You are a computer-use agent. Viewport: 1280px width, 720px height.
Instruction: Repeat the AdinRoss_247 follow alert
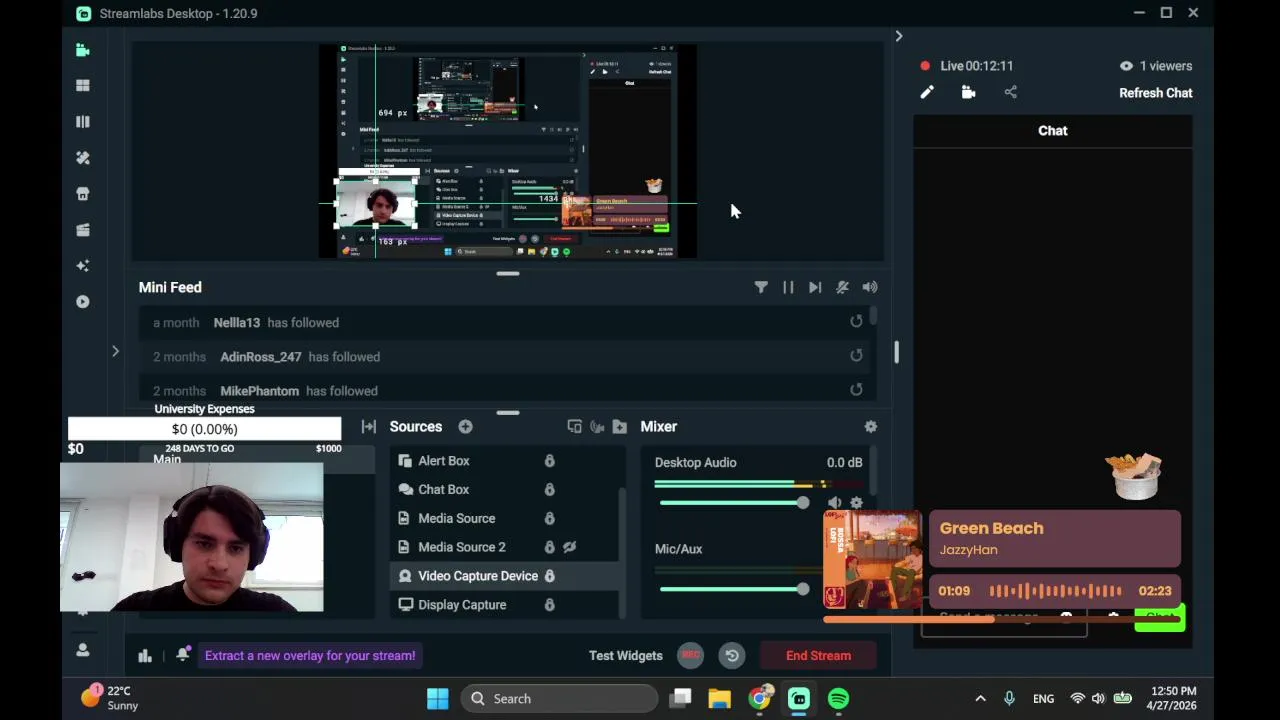[x=856, y=356]
